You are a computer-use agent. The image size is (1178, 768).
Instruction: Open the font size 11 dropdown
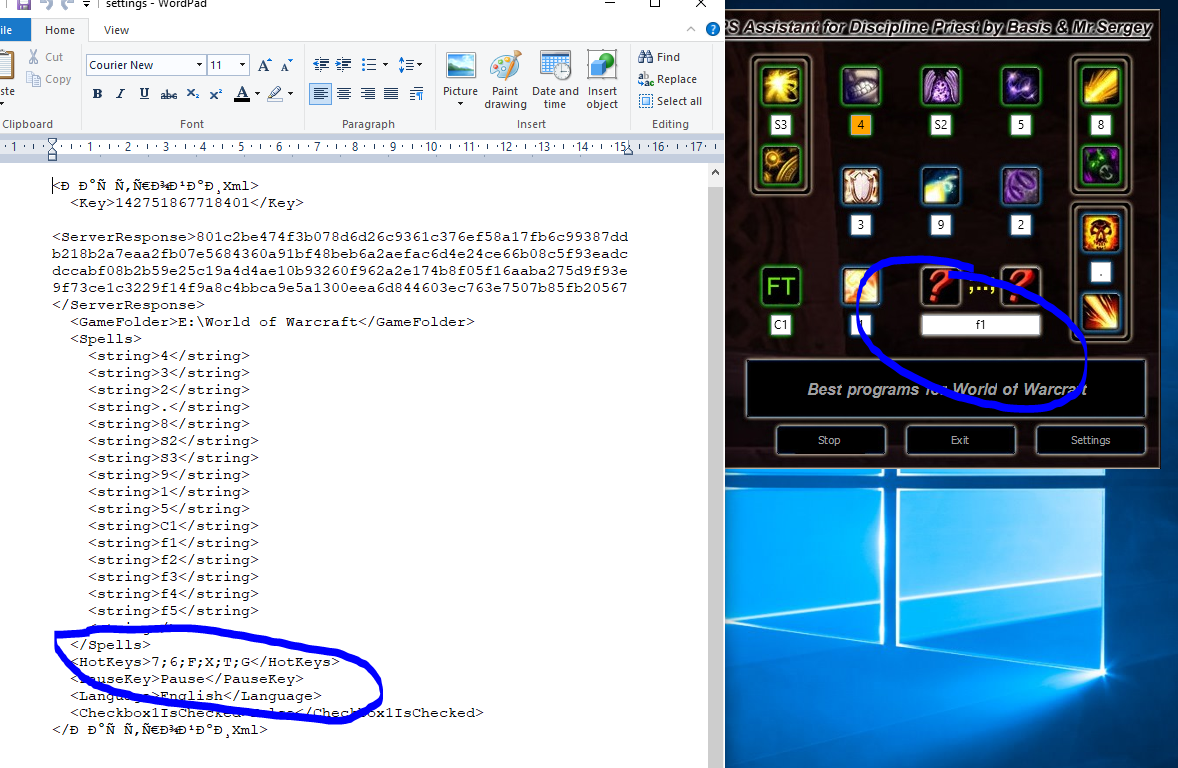(x=242, y=65)
